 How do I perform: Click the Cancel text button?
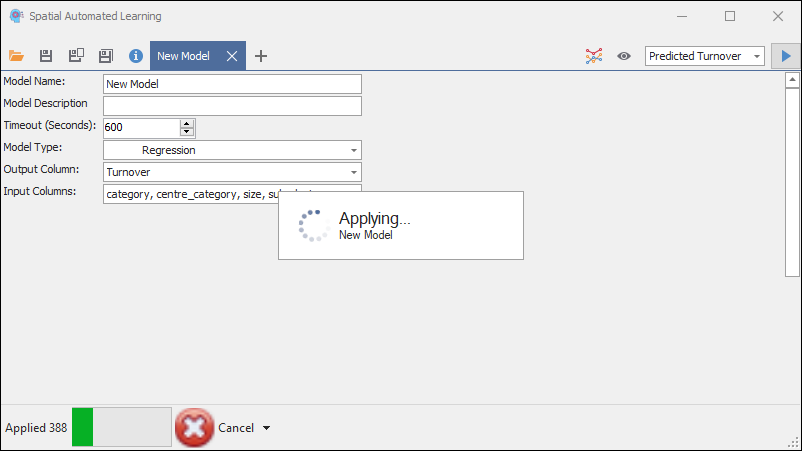(236, 428)
